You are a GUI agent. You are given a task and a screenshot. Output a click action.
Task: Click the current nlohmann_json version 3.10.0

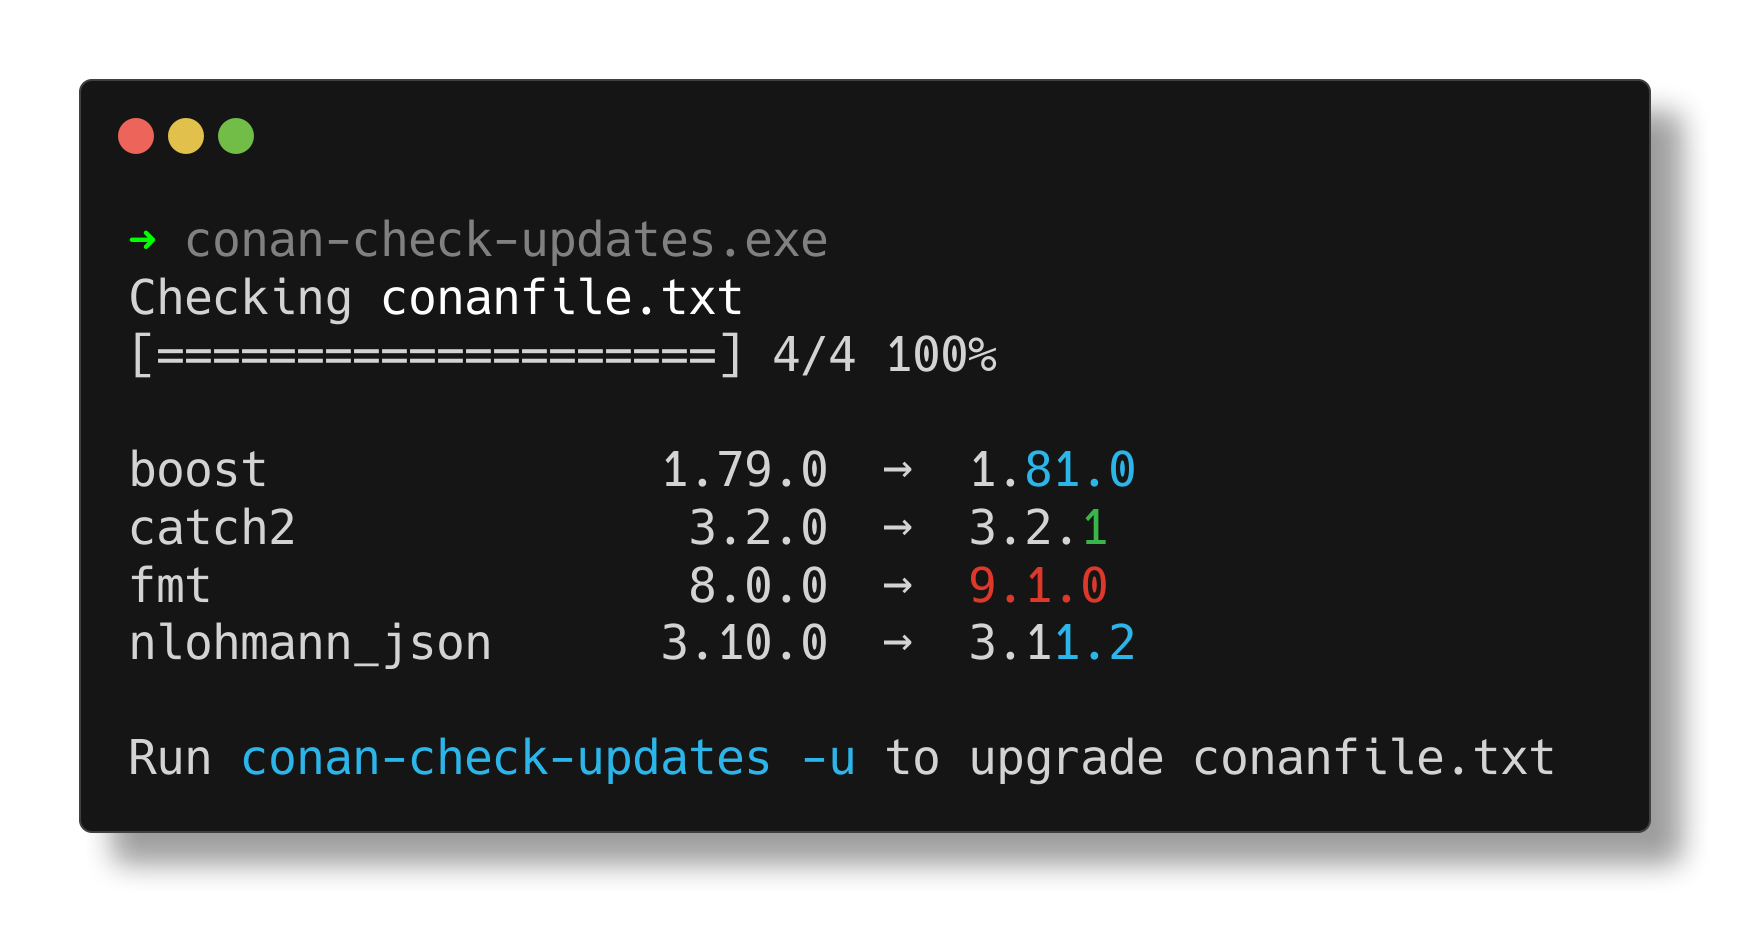click(744, 643)
